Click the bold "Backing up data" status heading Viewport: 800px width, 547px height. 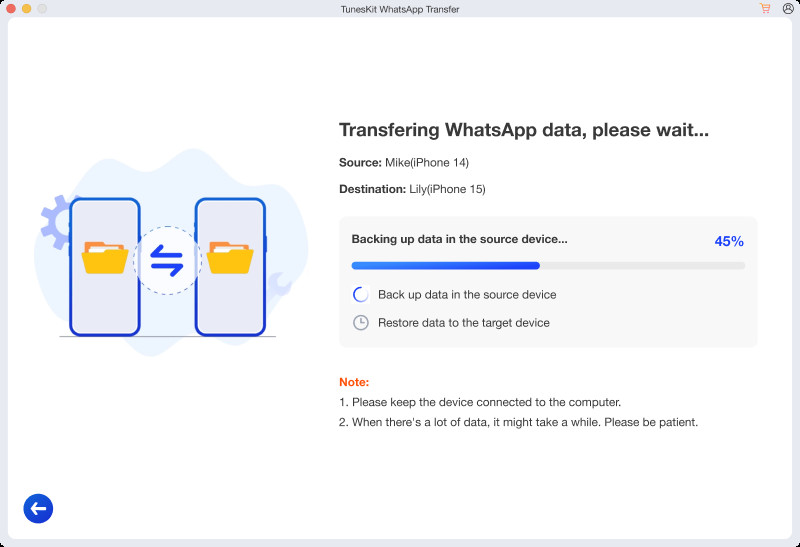459,240
